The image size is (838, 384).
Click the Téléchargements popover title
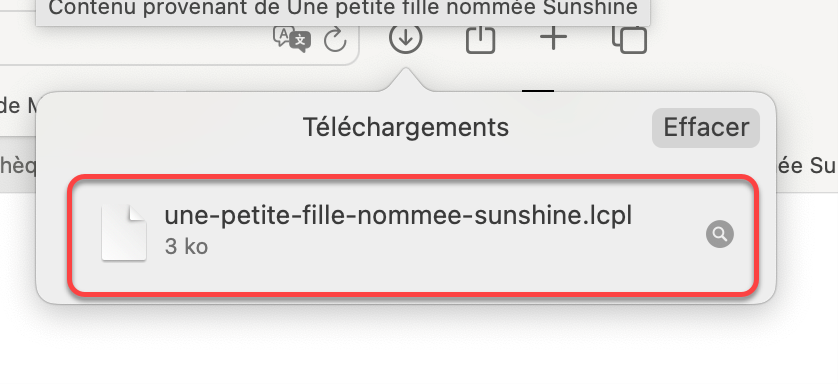(406, 127)
